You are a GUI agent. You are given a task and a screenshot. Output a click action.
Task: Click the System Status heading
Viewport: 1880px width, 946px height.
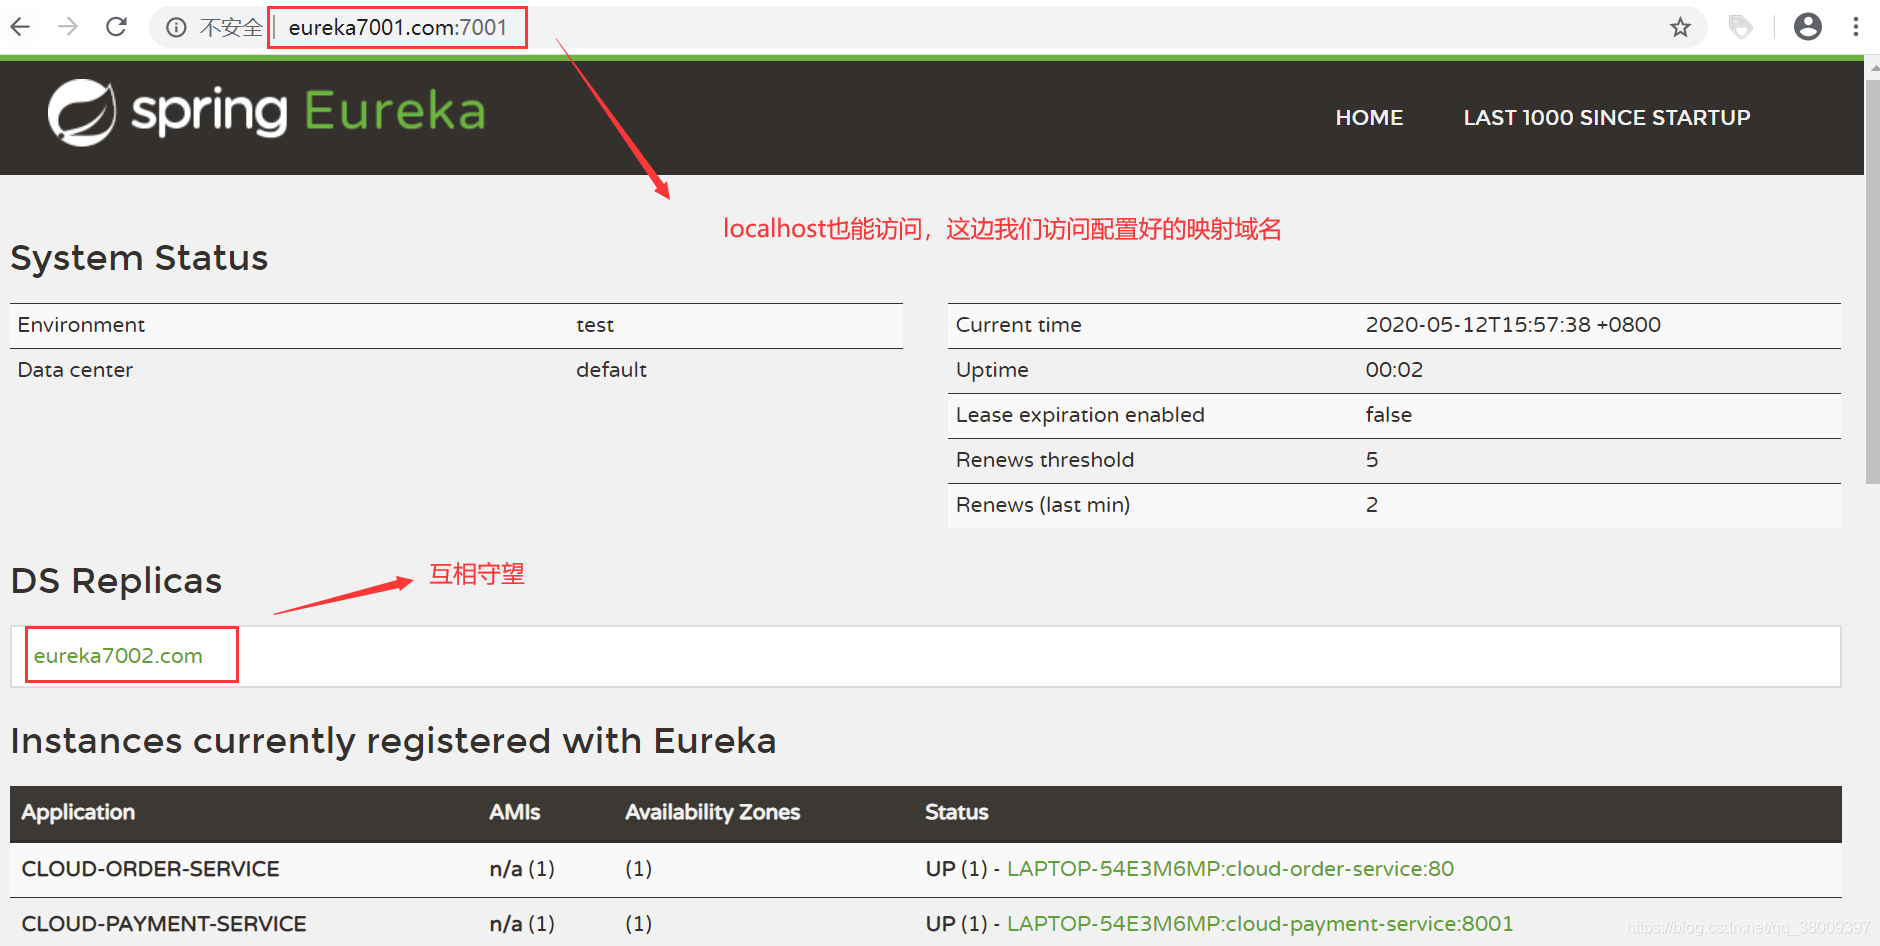pos(139,258)
